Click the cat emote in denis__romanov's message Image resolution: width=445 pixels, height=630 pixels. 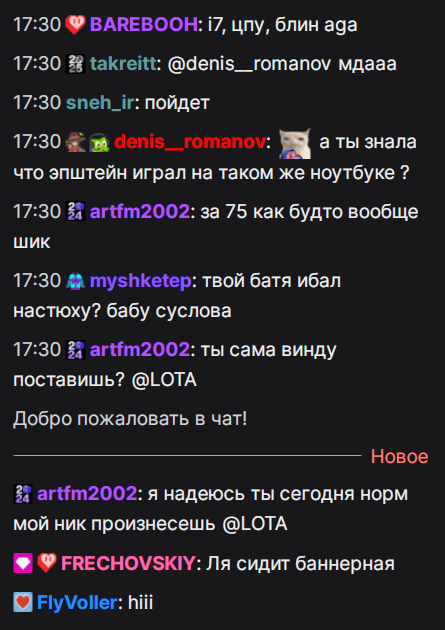pos(295,143)
